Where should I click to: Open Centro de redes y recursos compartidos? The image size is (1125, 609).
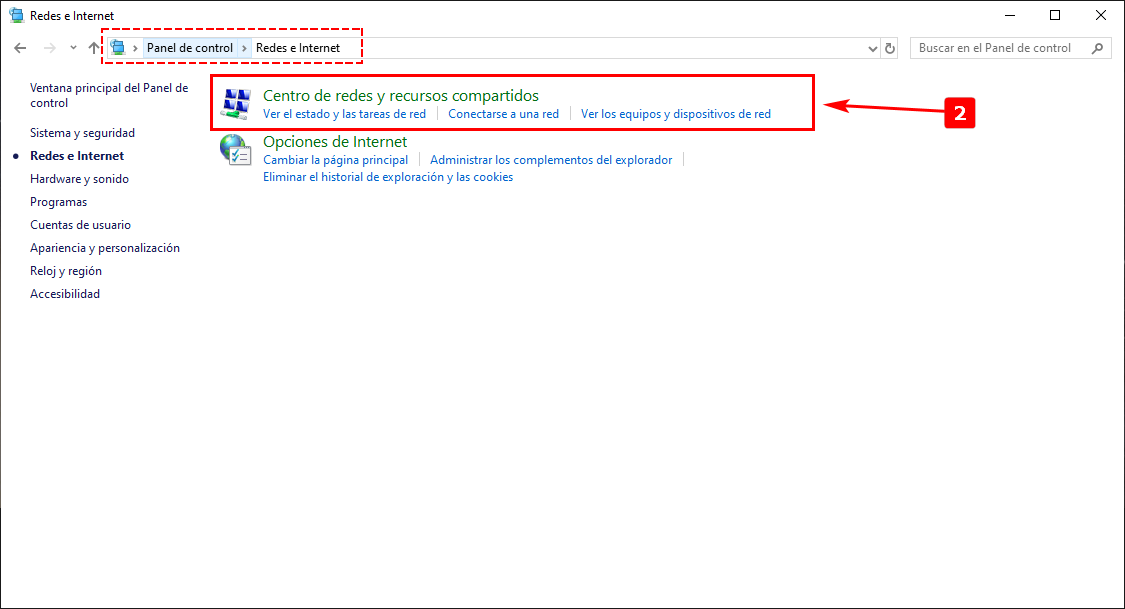pyautogui.click(x=400, y=96)
